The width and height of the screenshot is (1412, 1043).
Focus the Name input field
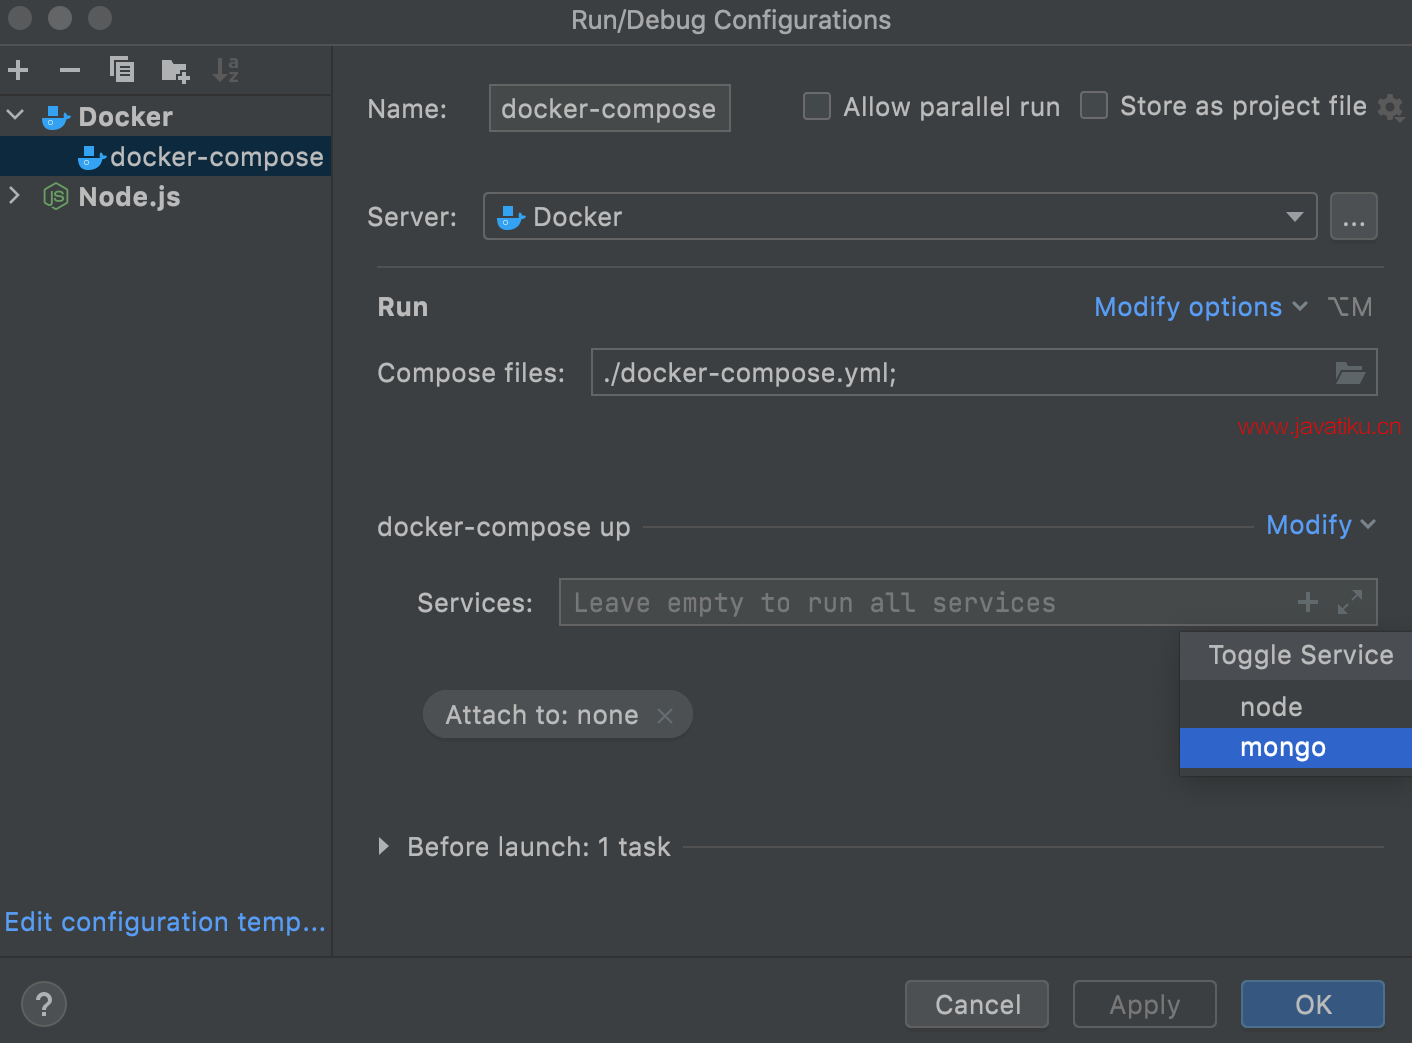[x=609, y=108]
